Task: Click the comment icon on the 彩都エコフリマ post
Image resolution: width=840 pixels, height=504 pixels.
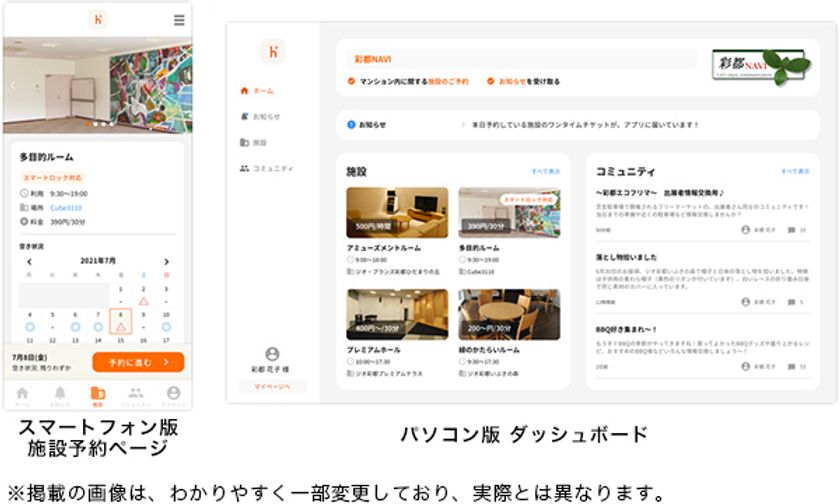Action: pos(791,230)
